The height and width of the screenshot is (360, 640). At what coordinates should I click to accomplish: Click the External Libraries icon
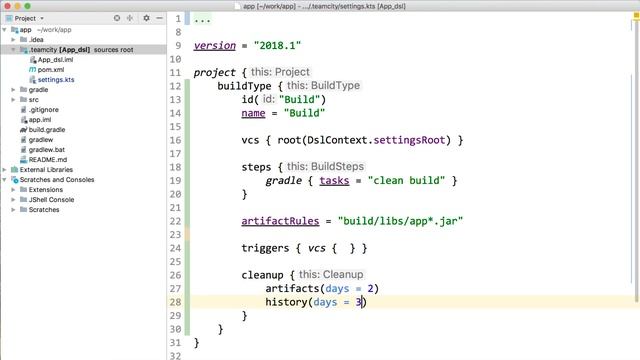coord(15,169)
